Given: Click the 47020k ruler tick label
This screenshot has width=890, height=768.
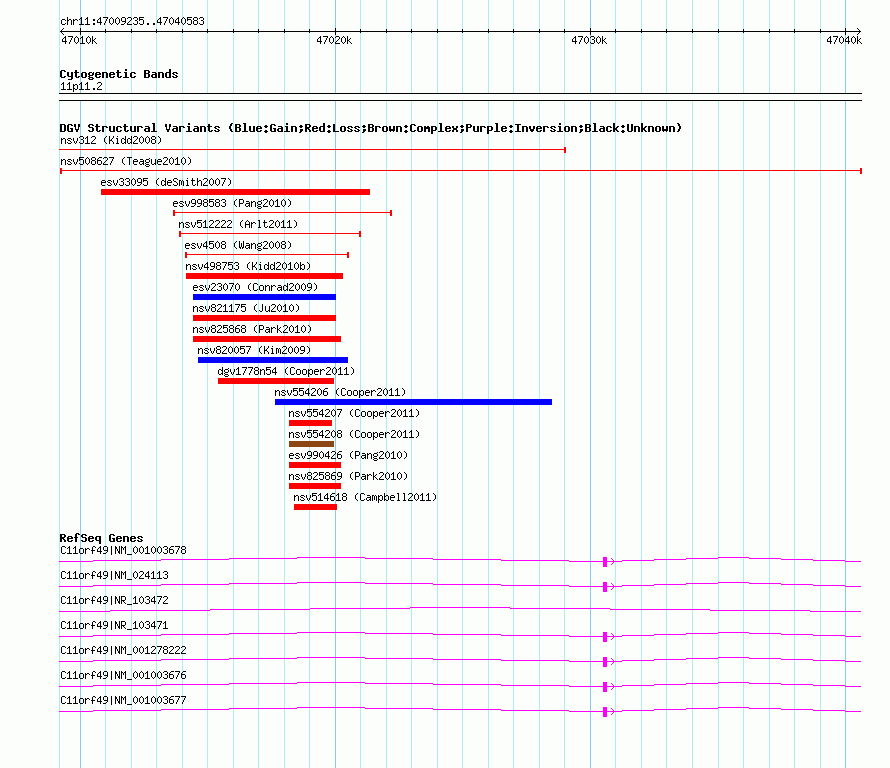Looking at the screenshot, I should 334,40.
